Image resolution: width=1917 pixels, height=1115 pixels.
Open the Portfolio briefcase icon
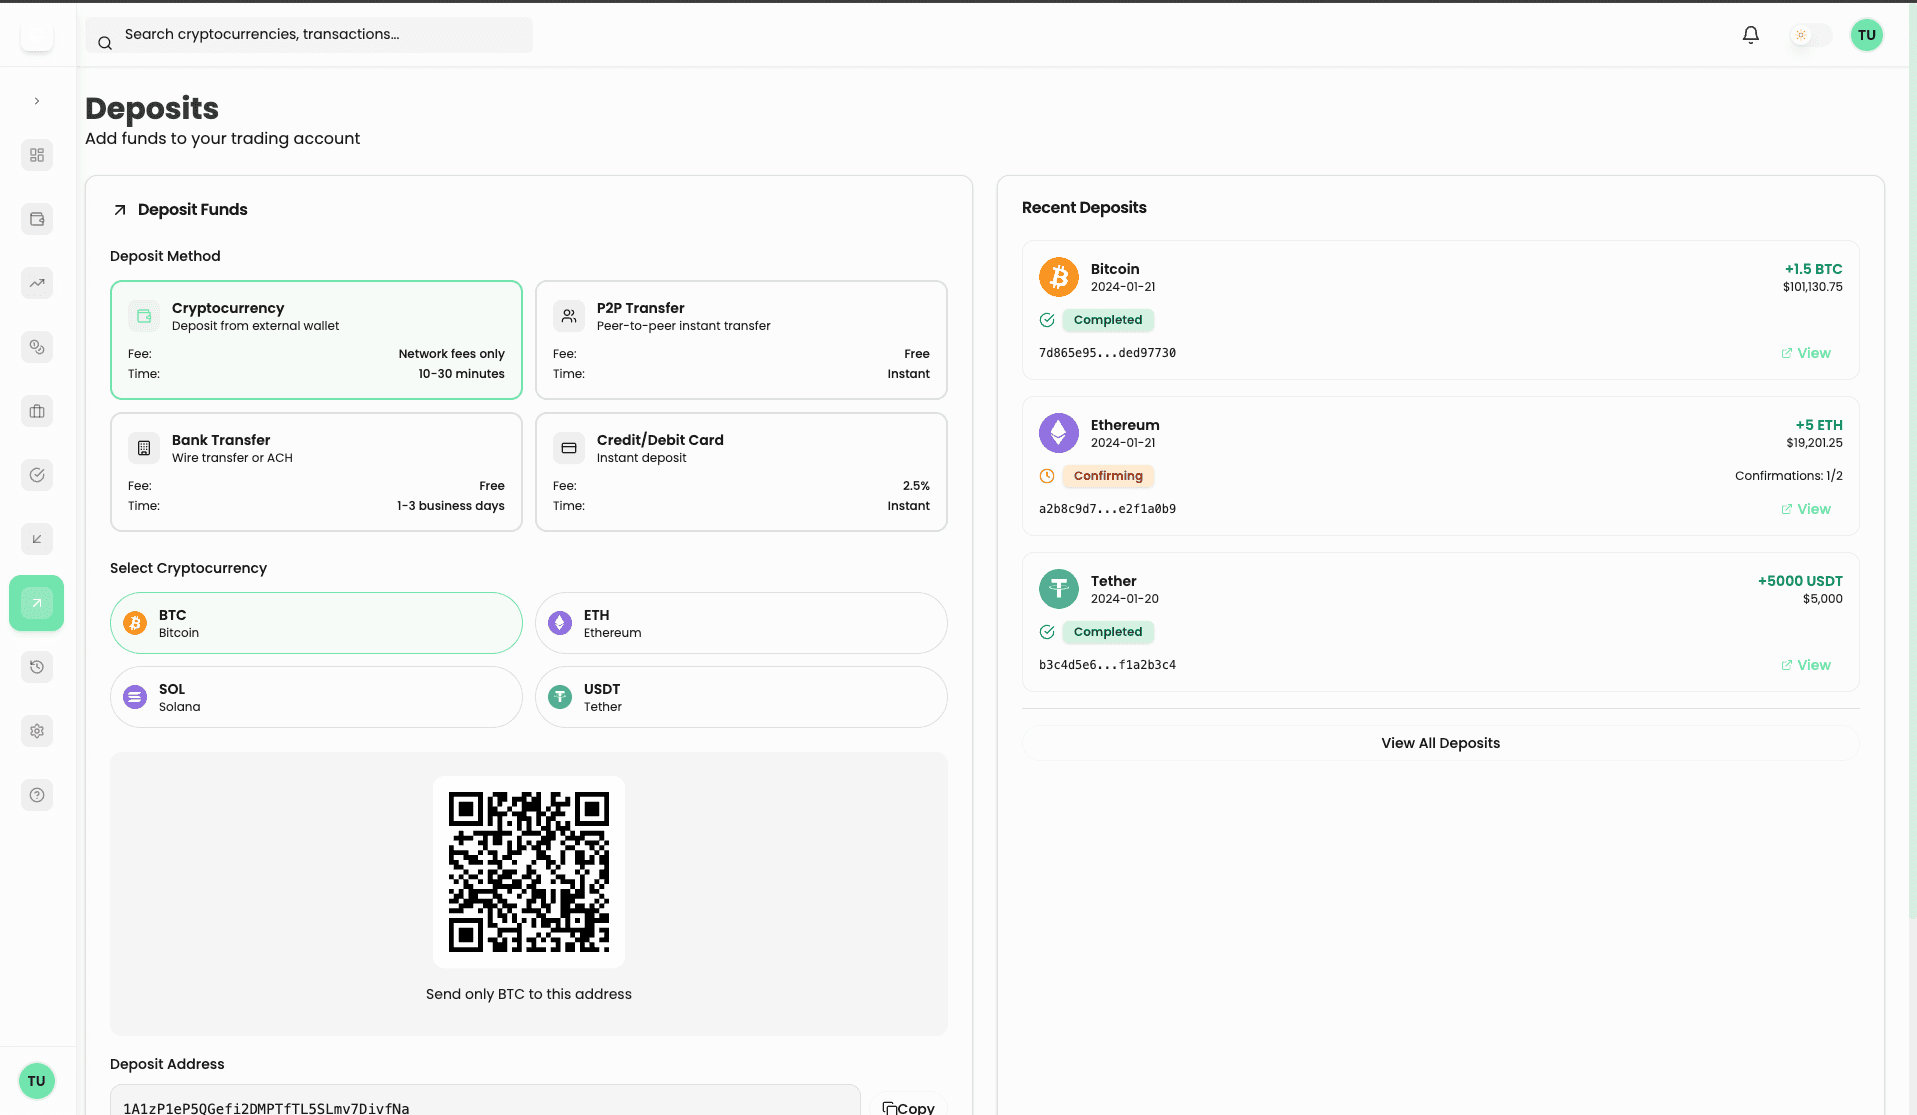[x=37, y=411]
